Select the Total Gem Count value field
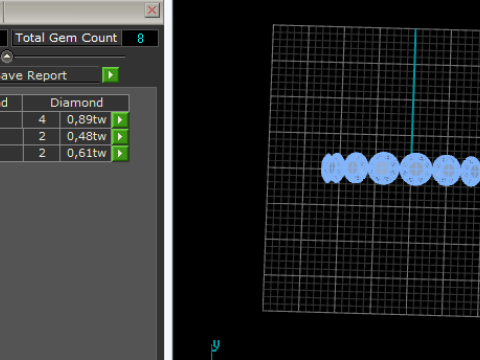 (x=140, y=38)
